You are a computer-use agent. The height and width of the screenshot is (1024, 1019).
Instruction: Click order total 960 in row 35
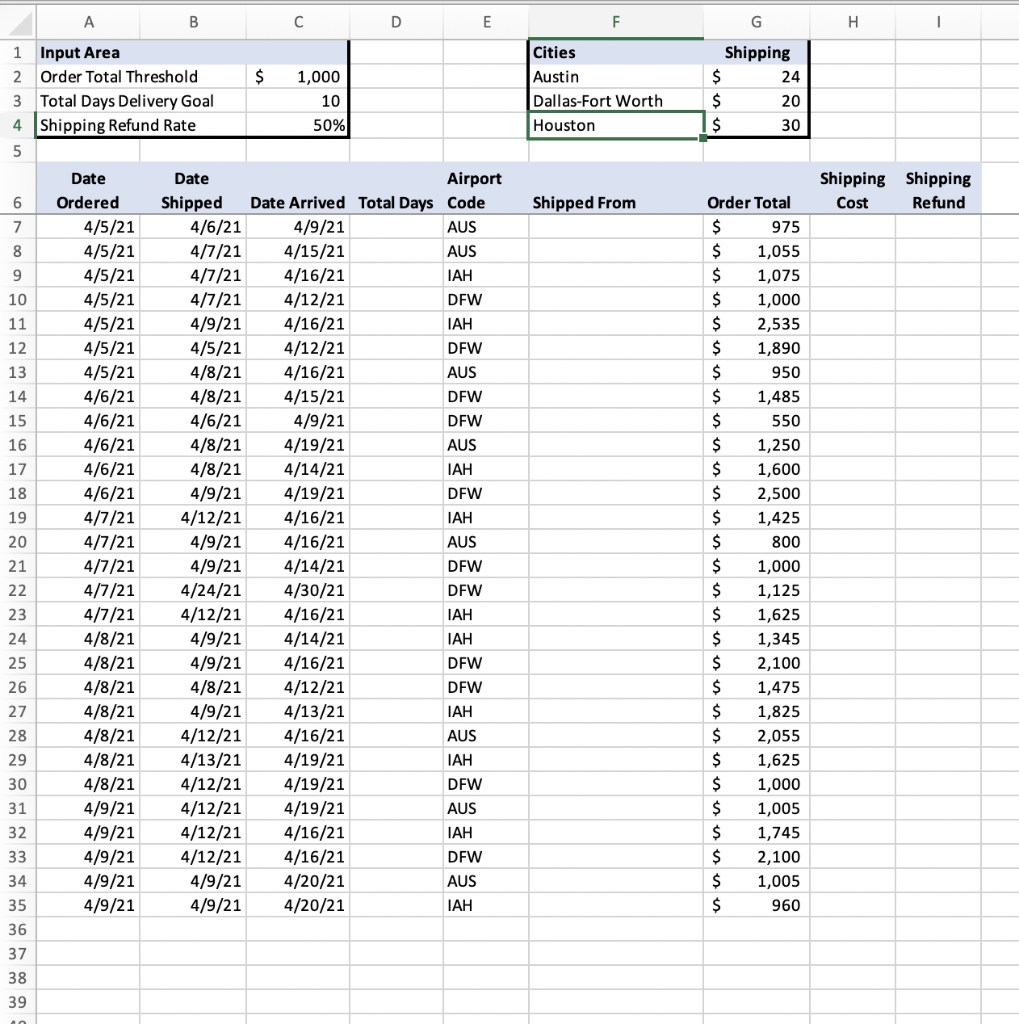[x=756, y=905]
